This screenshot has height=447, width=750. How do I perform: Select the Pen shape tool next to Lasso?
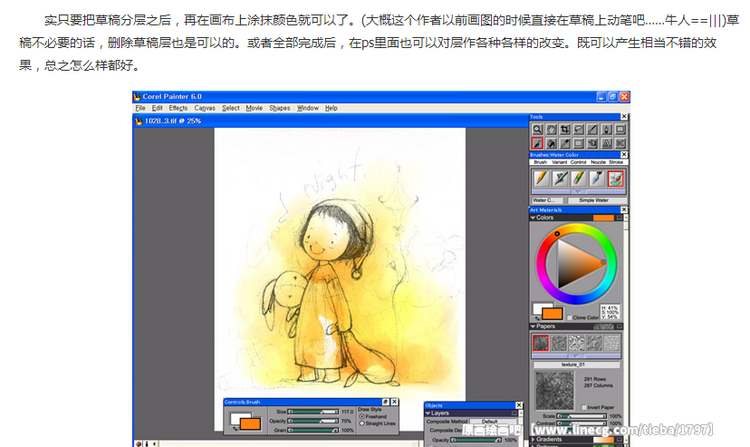[607, 130]
